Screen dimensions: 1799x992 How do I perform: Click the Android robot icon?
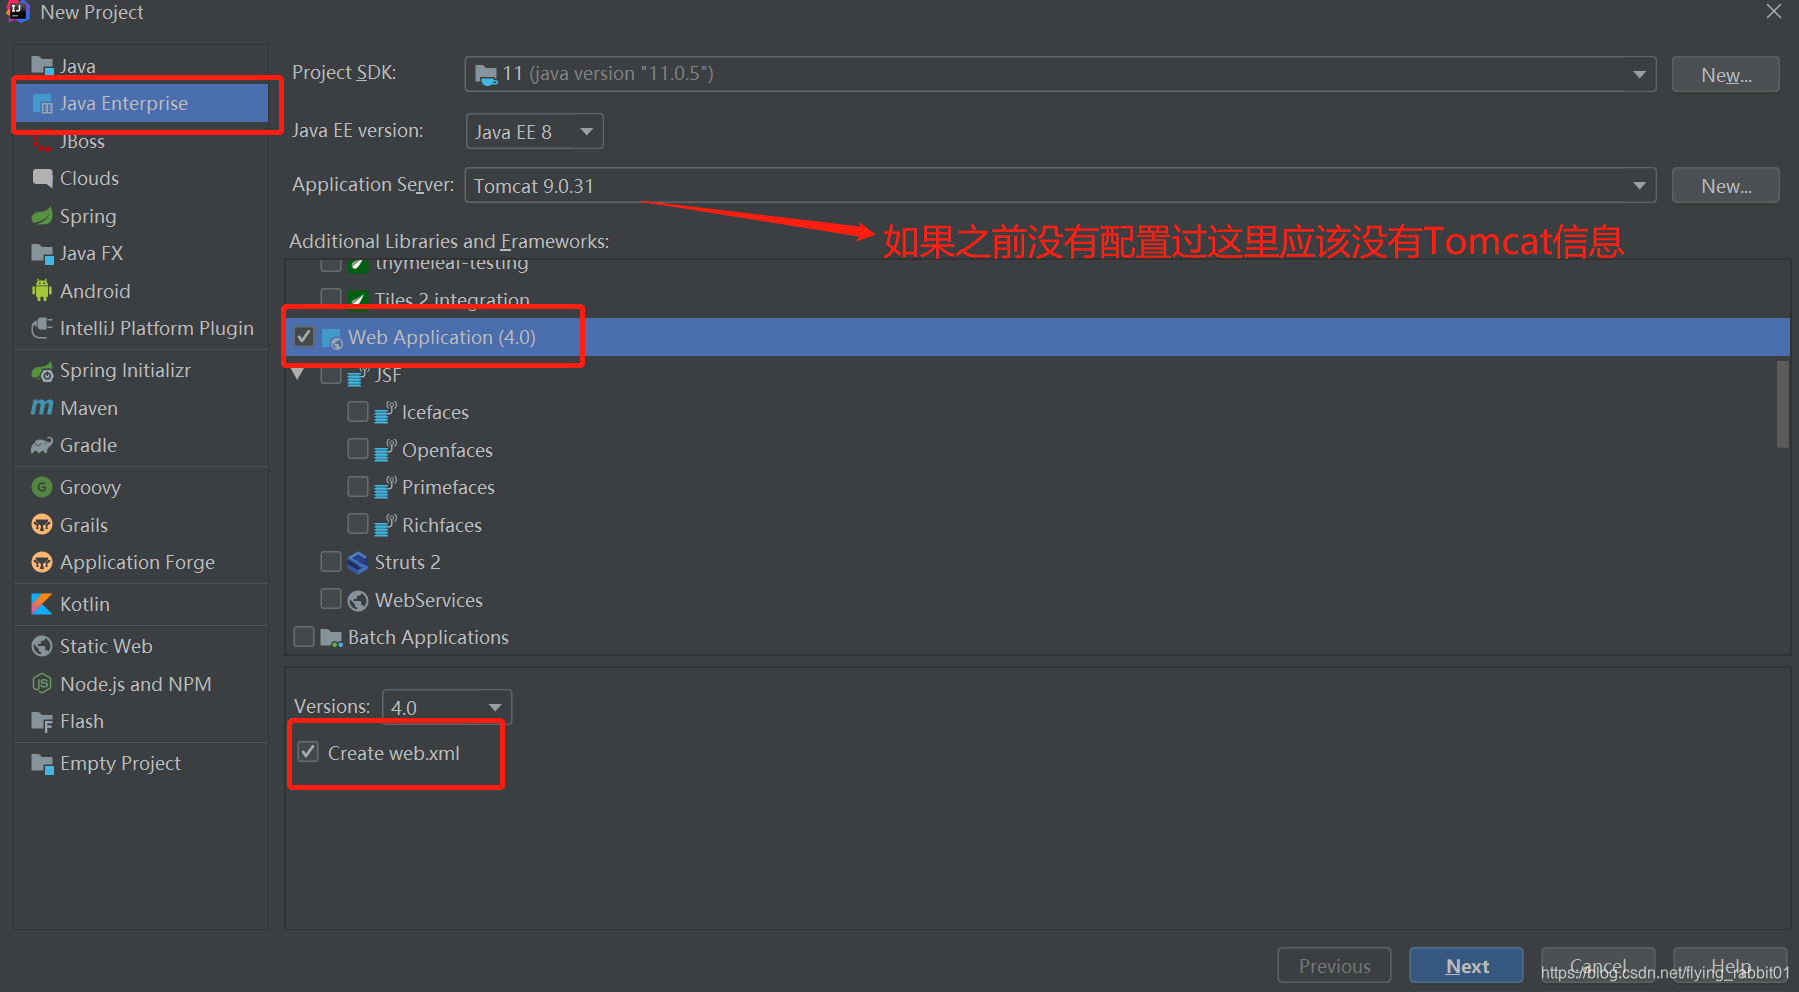pos(42,291)
